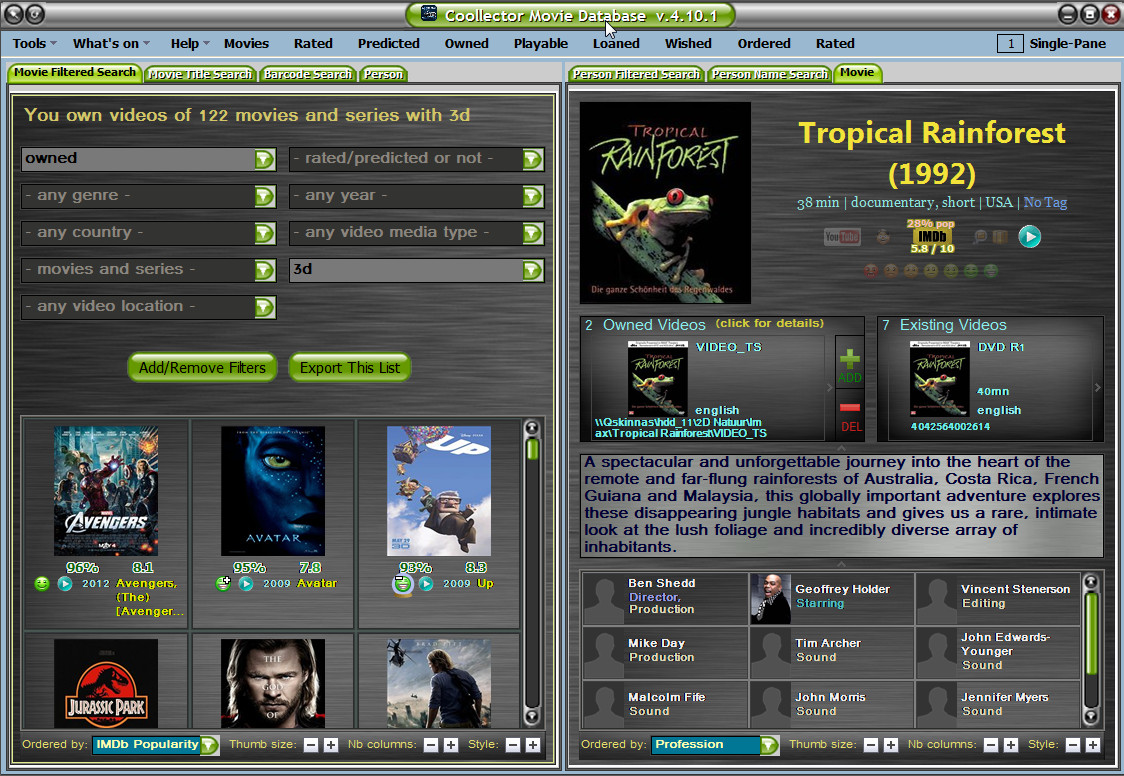
Task: Change ordering from IMDb Popularity dropdown
Action: point(155,745)
